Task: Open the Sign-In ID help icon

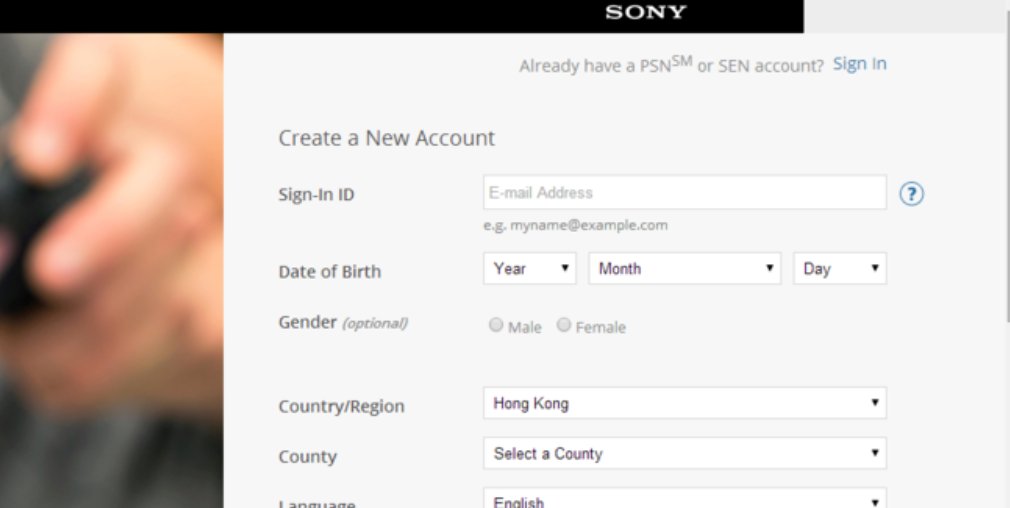Action: 911,194
